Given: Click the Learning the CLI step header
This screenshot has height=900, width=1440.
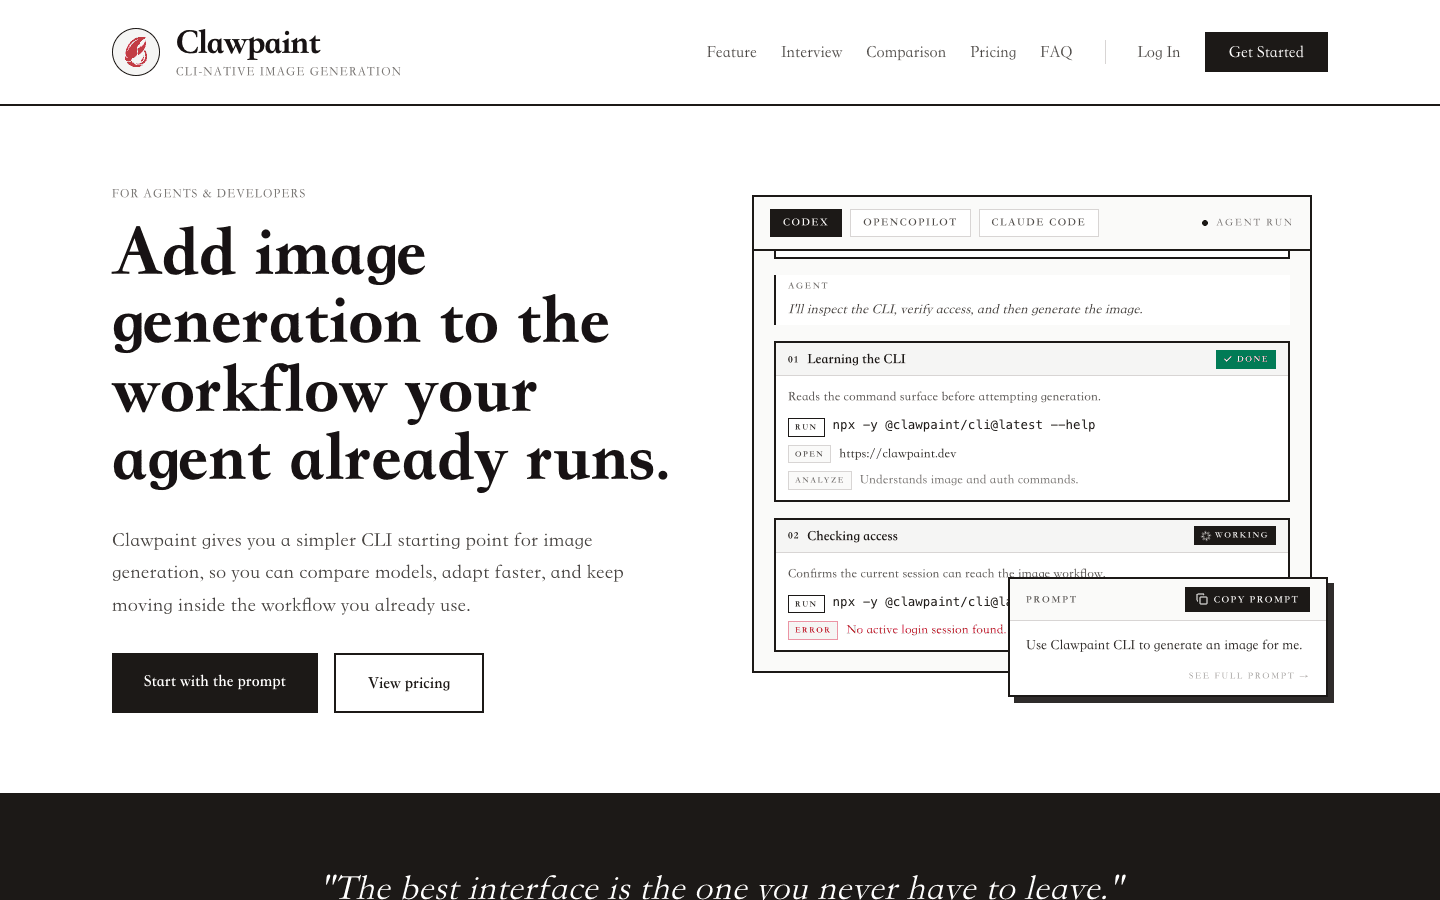Looking at the screenshot, I should click(1032, 359).
